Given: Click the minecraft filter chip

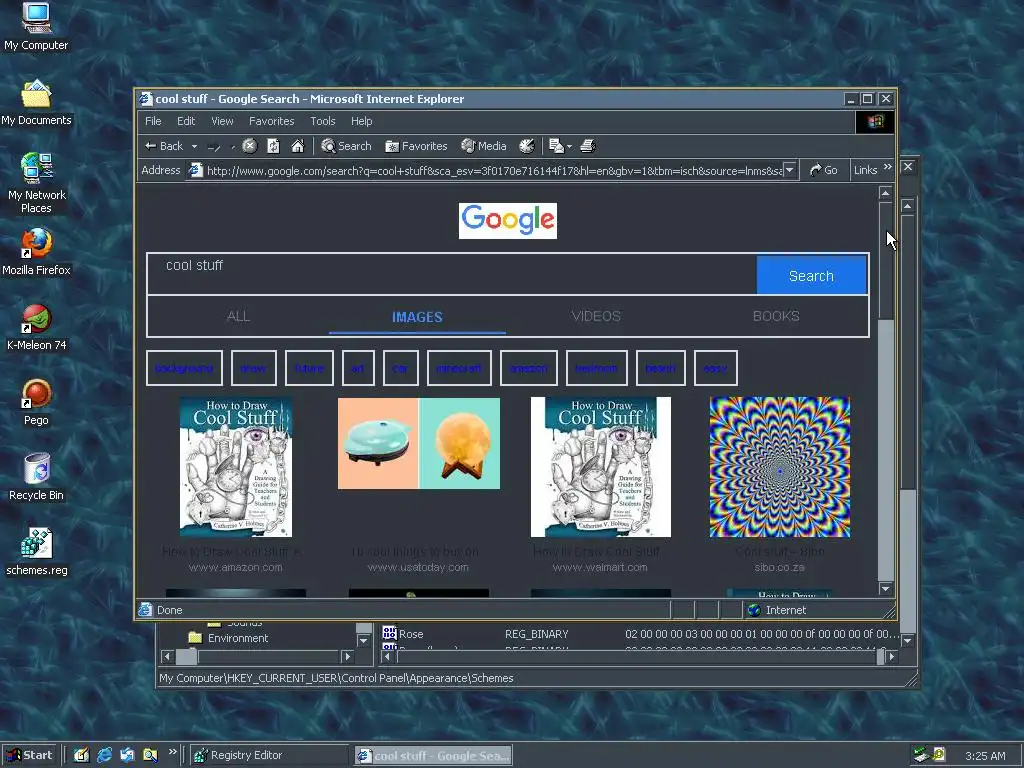Looking at the screenshot, I should [459, 368].
